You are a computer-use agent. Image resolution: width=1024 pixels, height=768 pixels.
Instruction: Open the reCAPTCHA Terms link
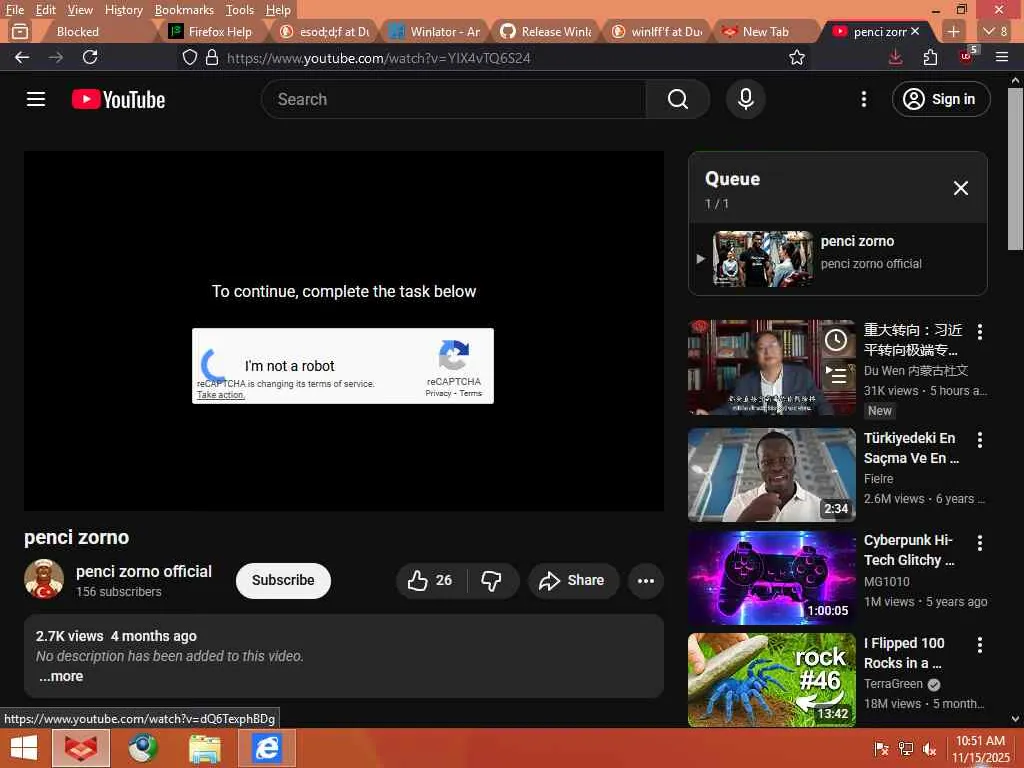point(470,393)
